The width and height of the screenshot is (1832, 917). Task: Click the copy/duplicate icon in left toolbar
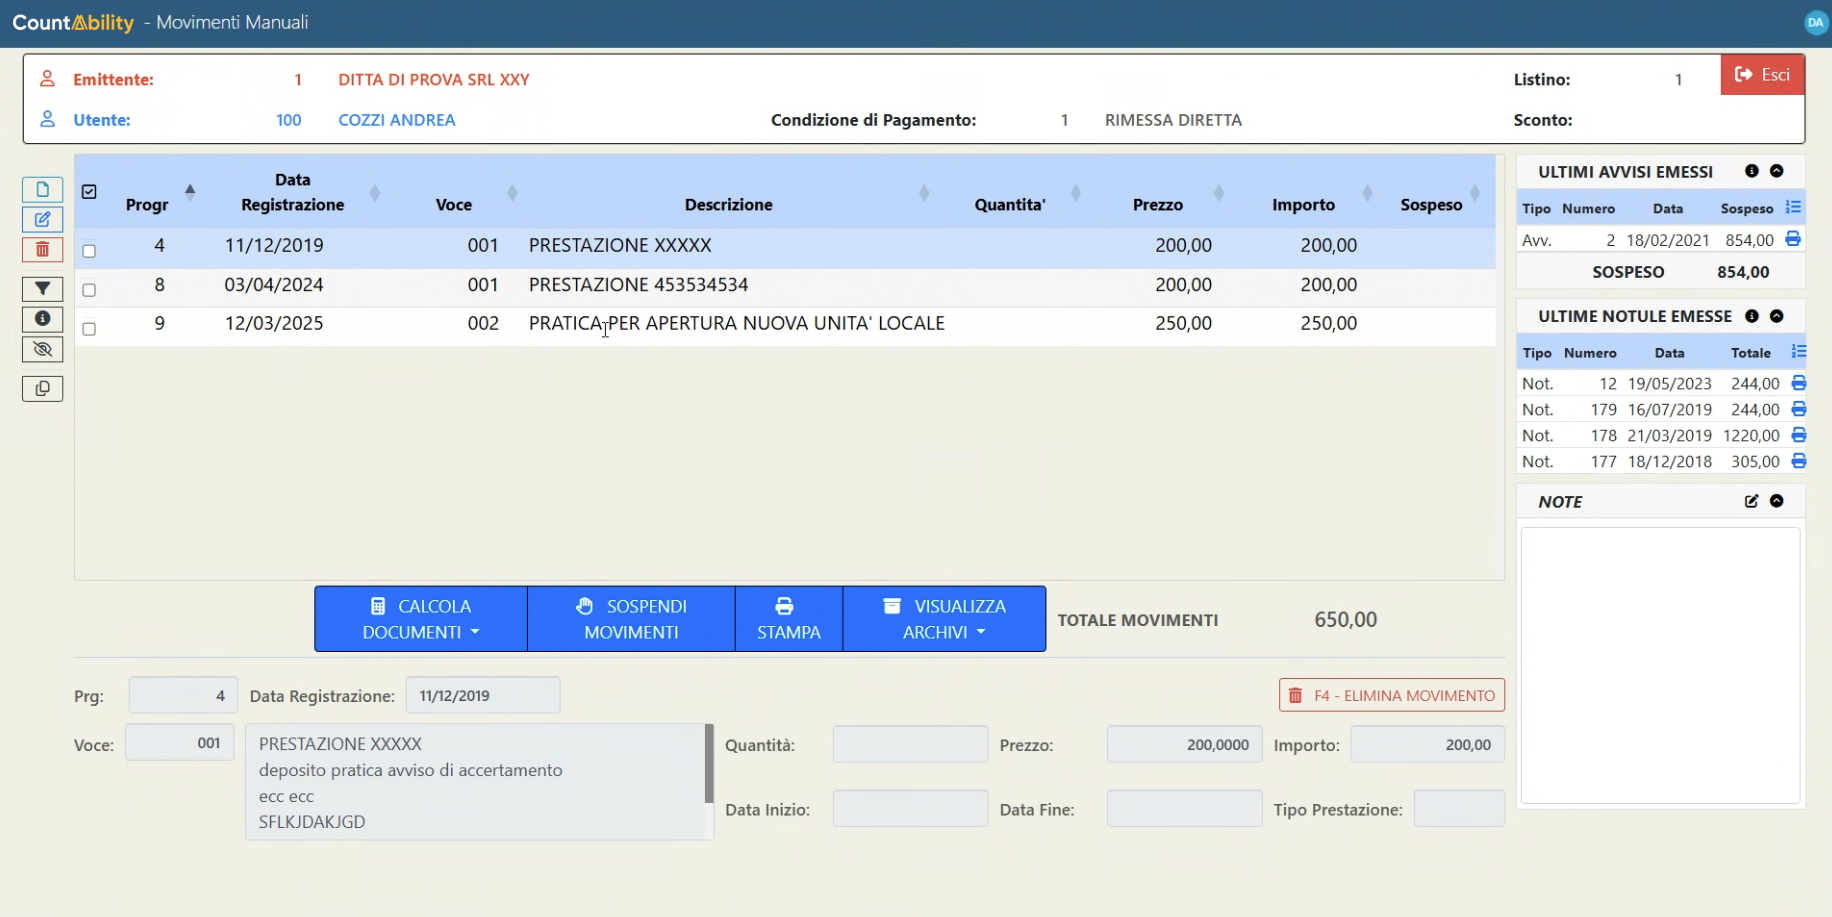click(x=42, y=389)
